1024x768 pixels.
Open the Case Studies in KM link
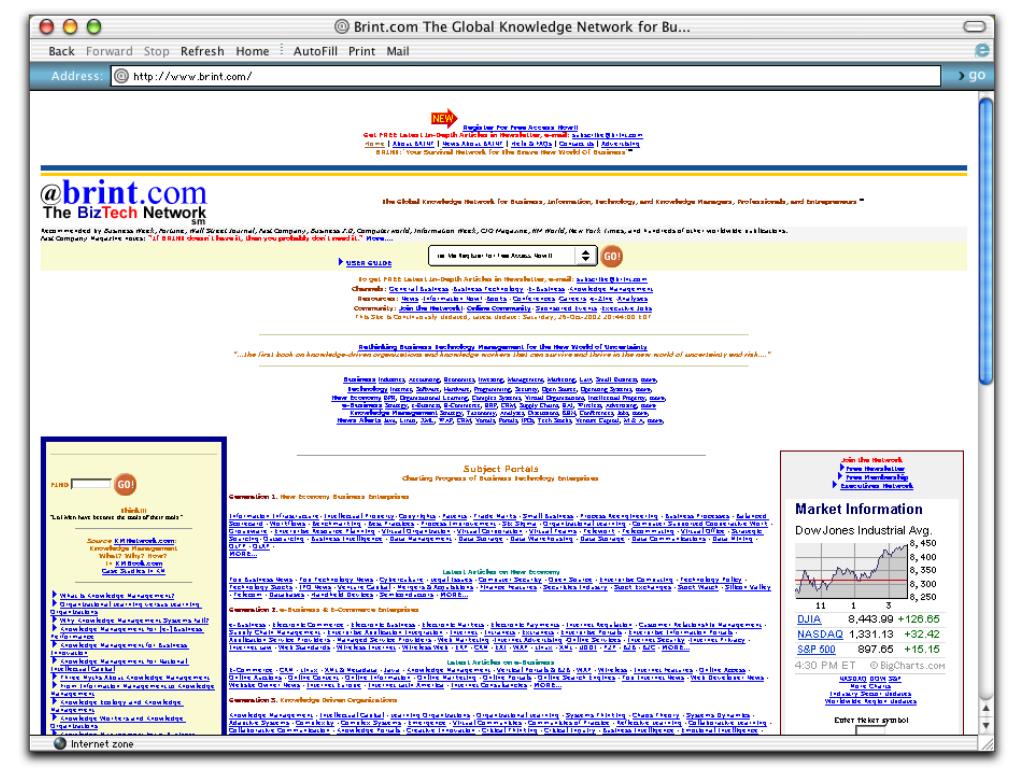(x=133, y=571)
